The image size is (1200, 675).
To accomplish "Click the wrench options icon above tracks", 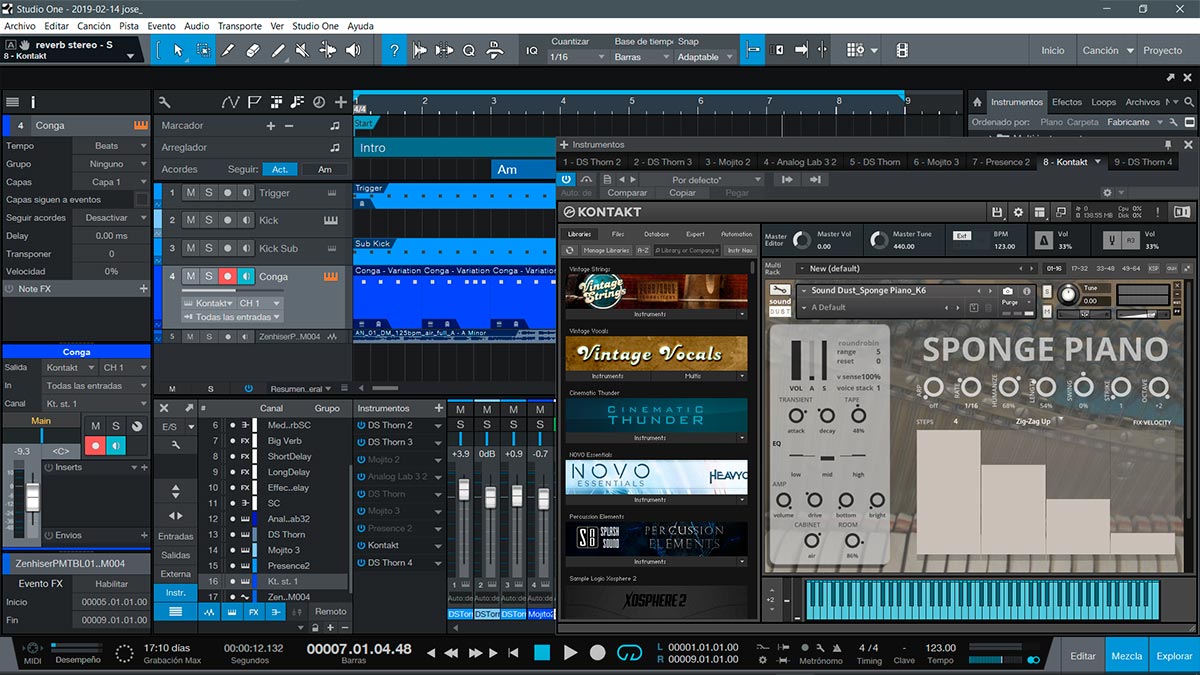I will click(165, 102).
